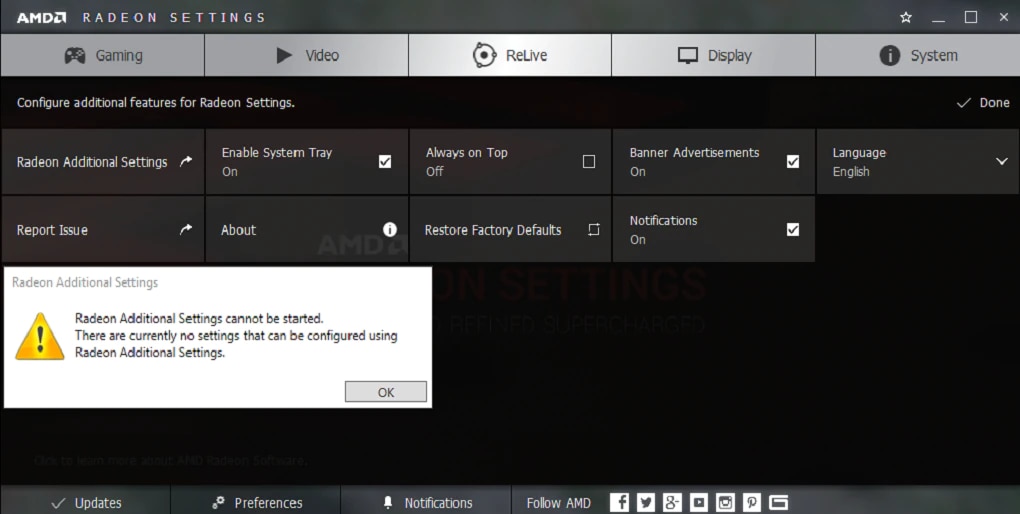Uncheck the Notifications tile checkbox
Viewport: 1020px width, 514px height.
(x=792, y=229)
